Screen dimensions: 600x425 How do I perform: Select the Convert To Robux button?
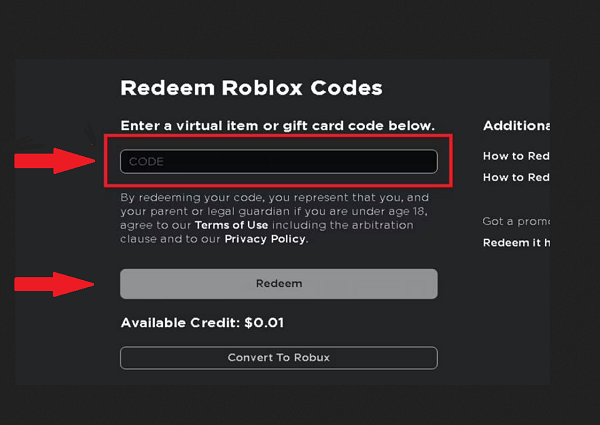coord(279,358)
